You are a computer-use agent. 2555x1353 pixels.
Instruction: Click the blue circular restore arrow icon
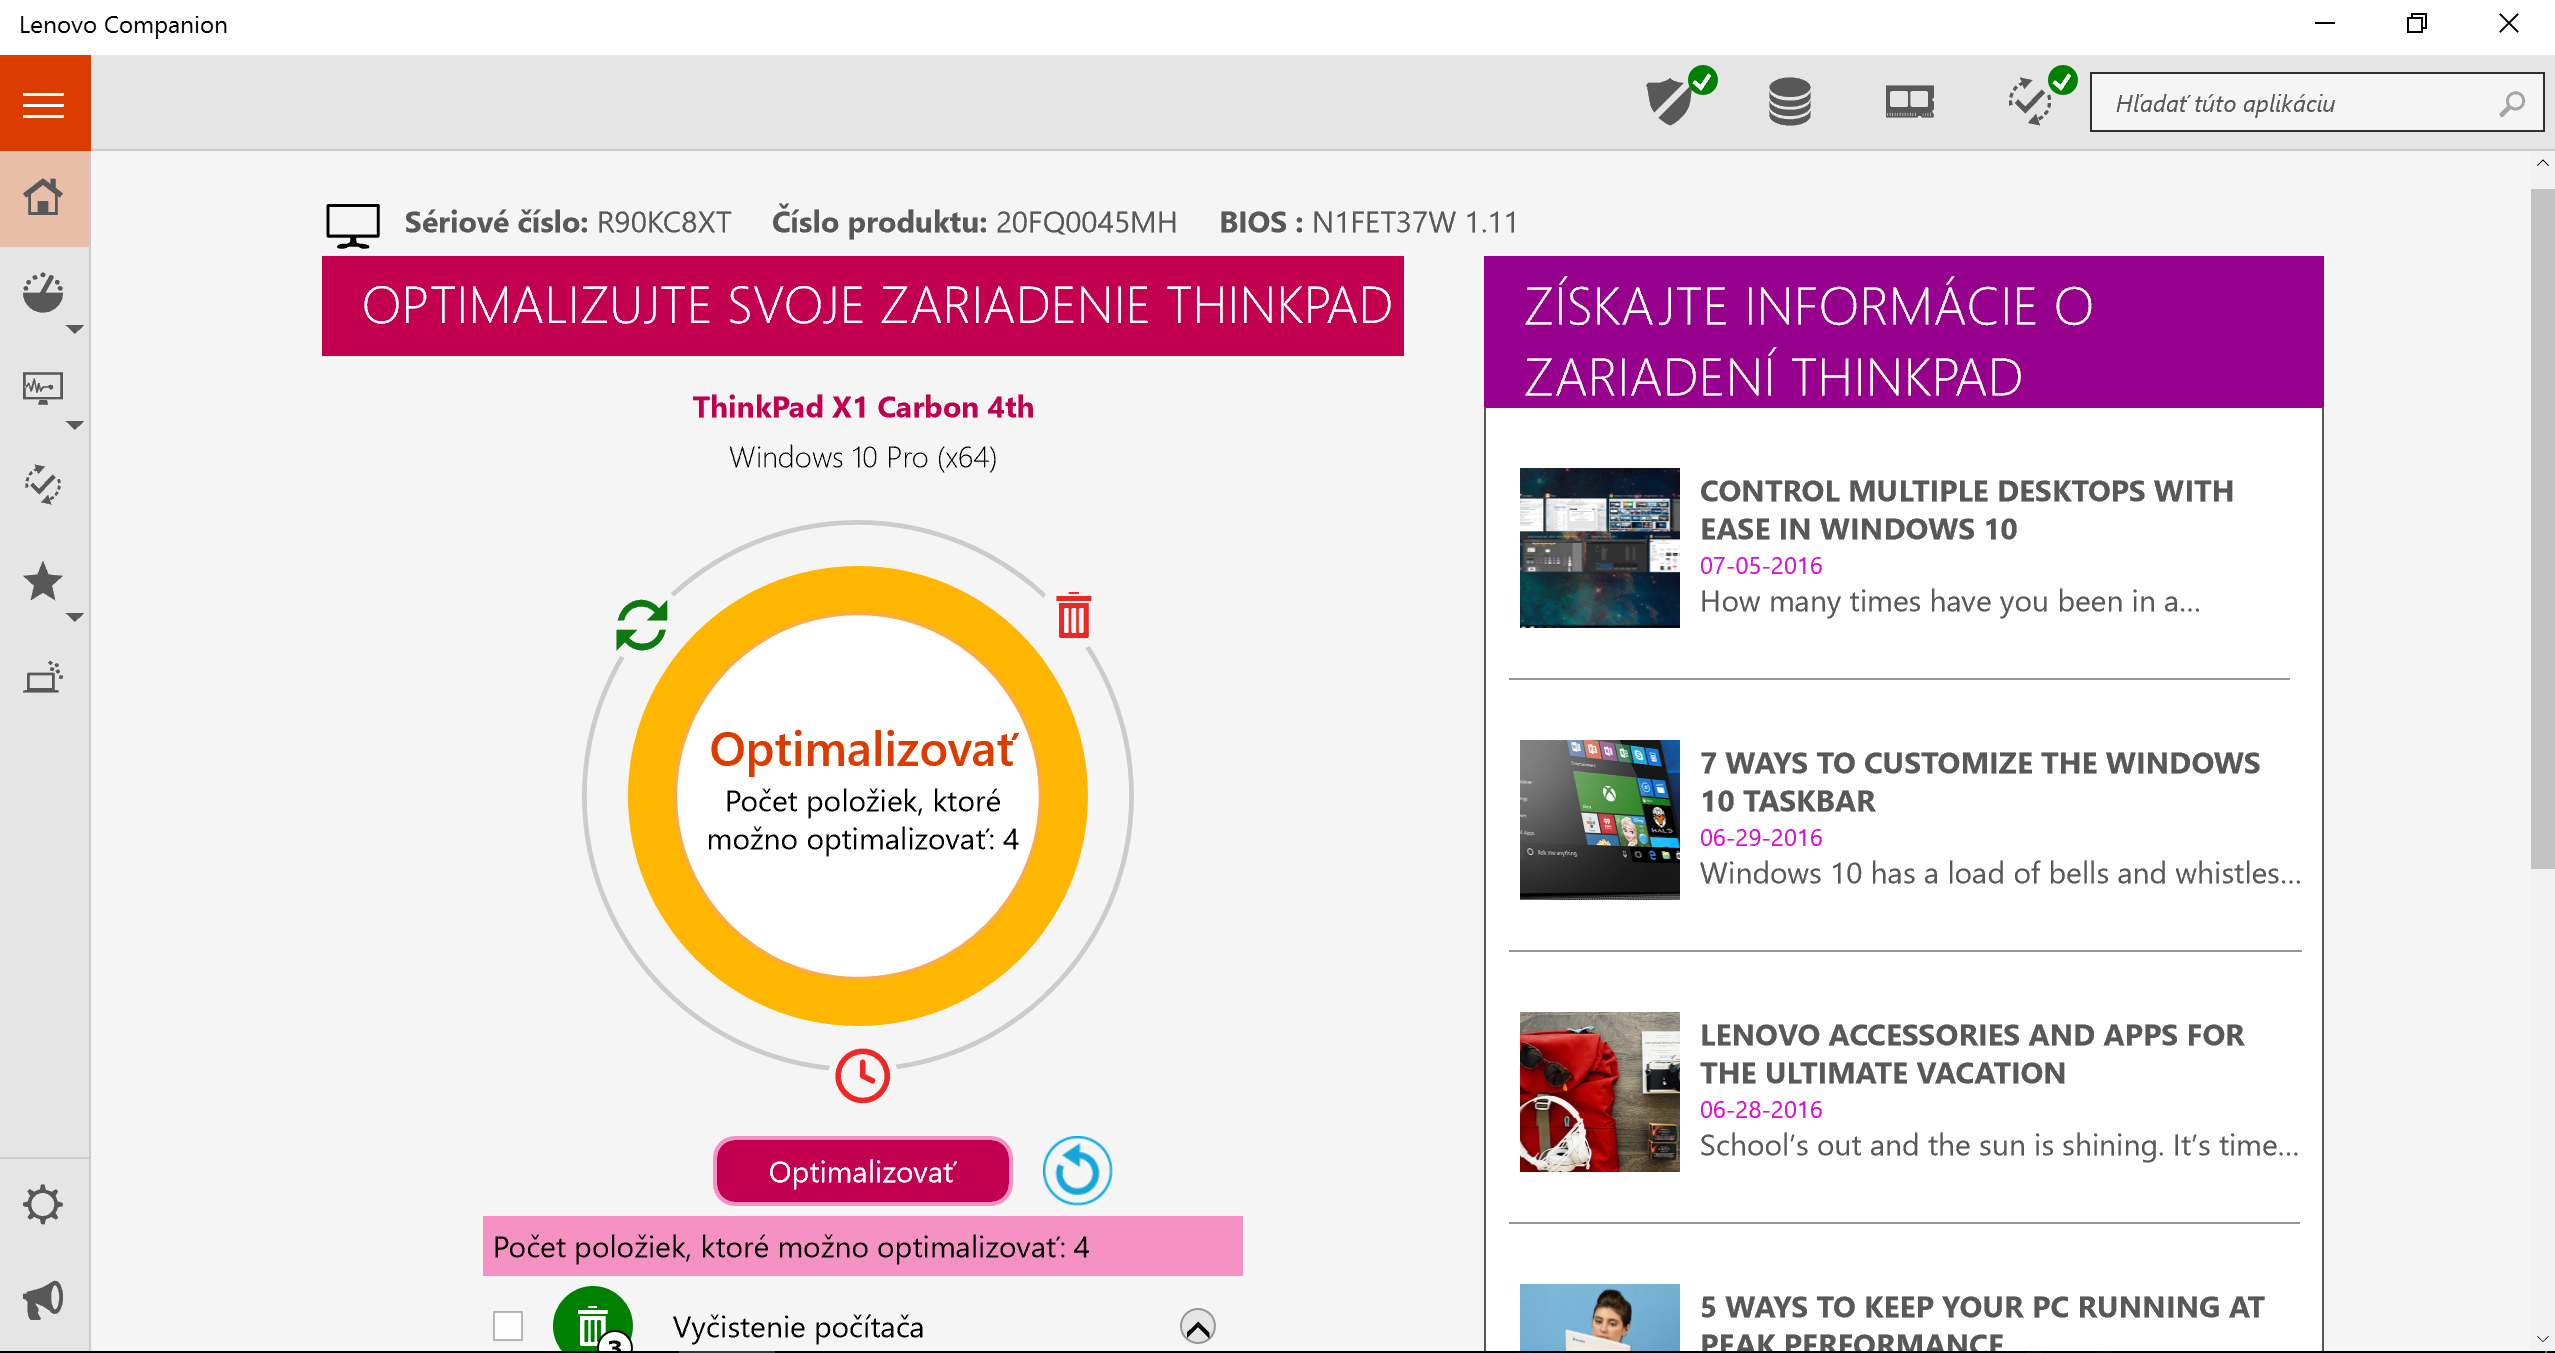(1077, 1171)
